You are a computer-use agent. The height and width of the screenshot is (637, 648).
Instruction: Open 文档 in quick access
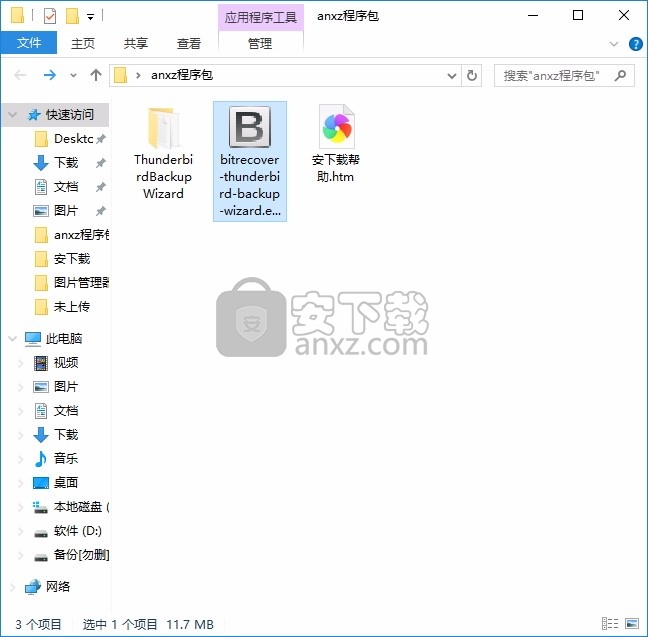[x=66, y=186]
